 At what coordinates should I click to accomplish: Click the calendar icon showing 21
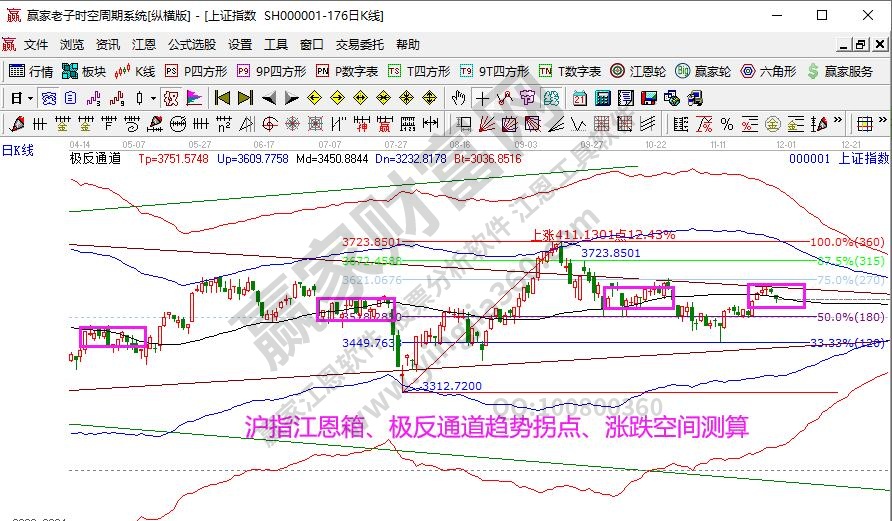(x=580, y=98)
